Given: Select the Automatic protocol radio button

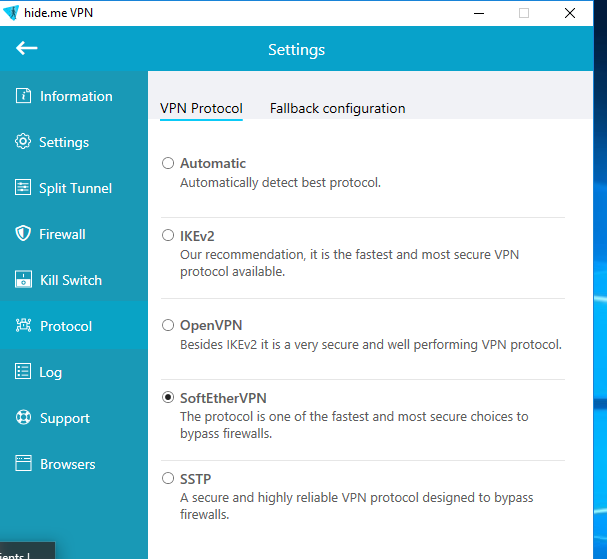Looking at the screenshot, I should click(168, 163).
